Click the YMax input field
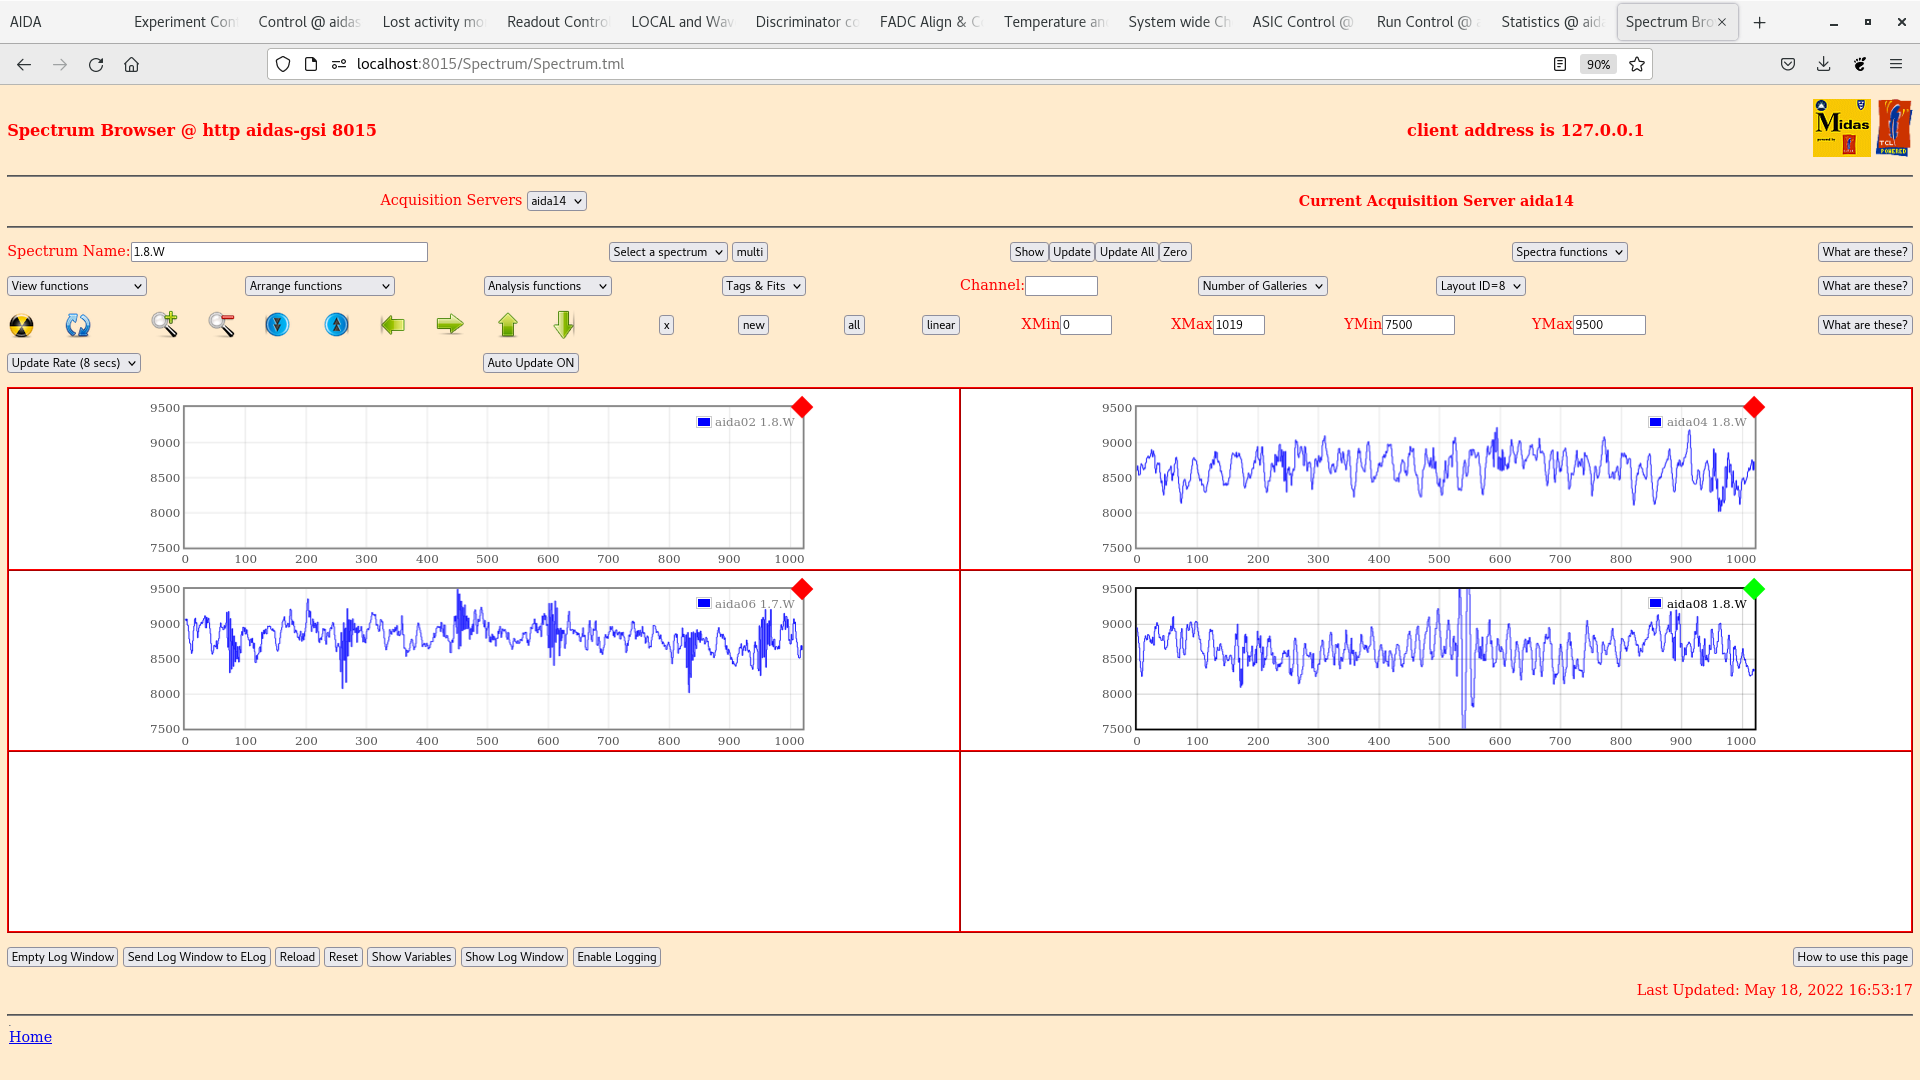Viewport: 1920px width, 1080px height. point(1609,325)
